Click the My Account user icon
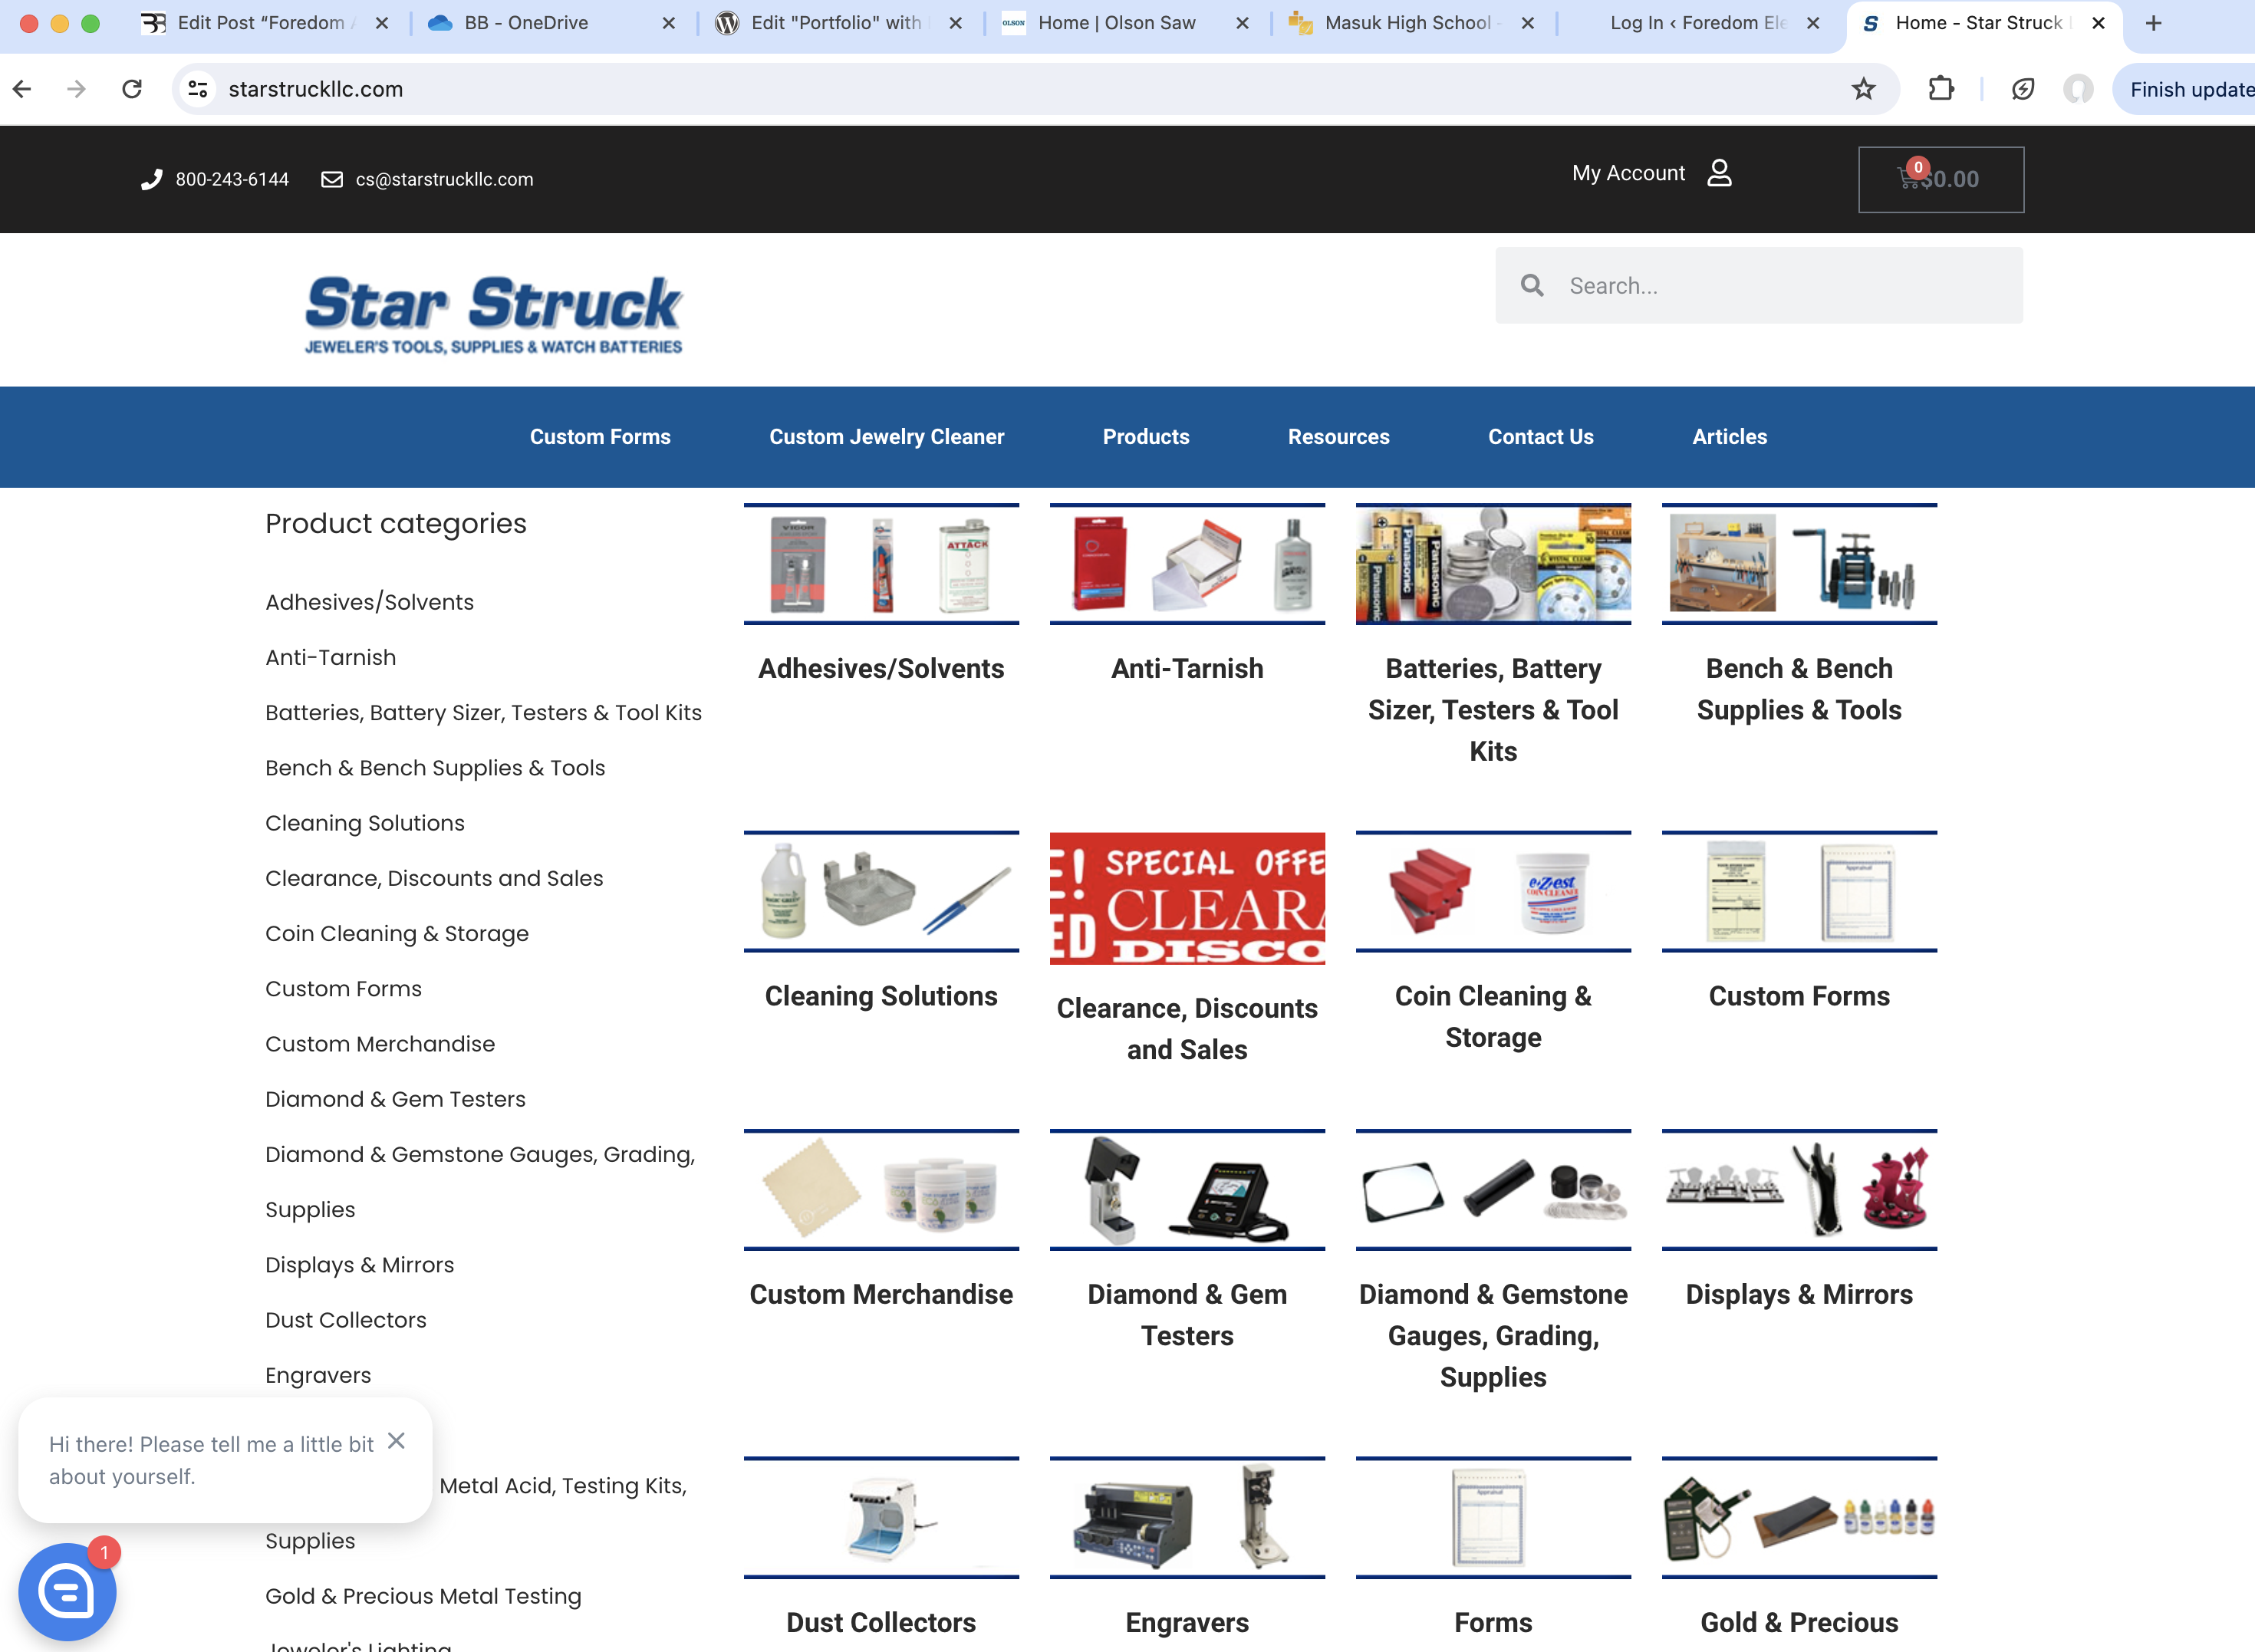 pos(1719,173)
